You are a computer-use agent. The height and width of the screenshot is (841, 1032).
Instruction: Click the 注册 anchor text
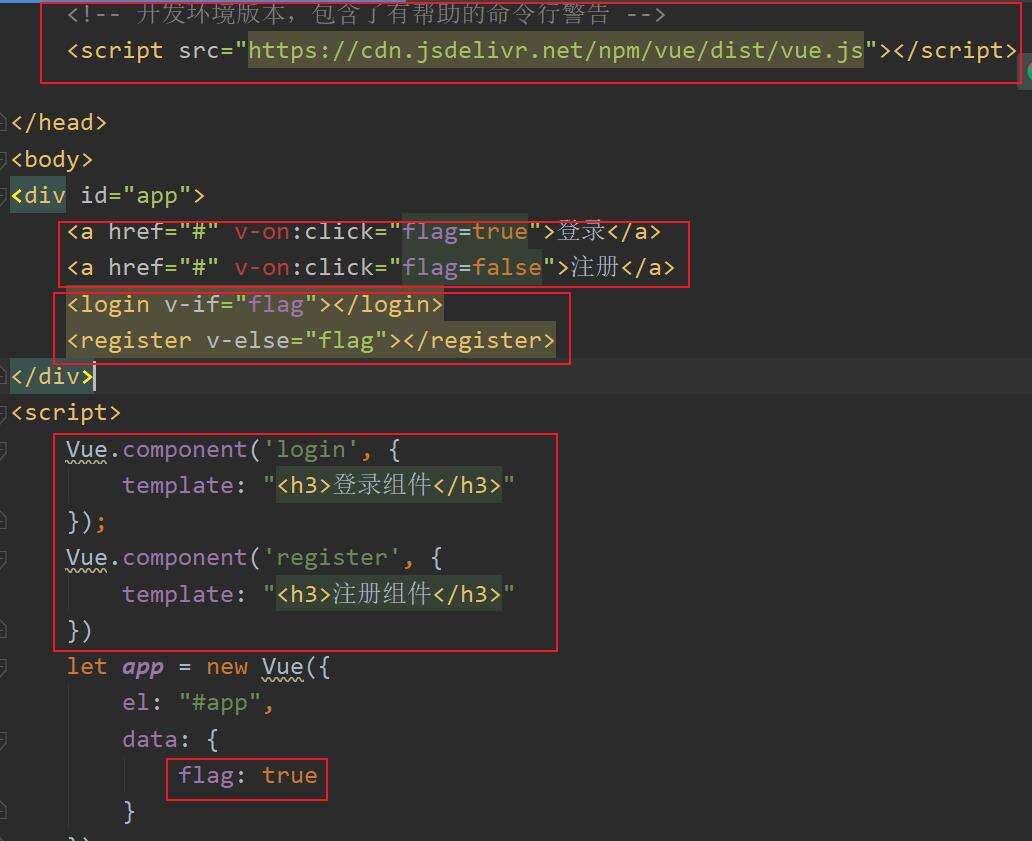point(595,268)
